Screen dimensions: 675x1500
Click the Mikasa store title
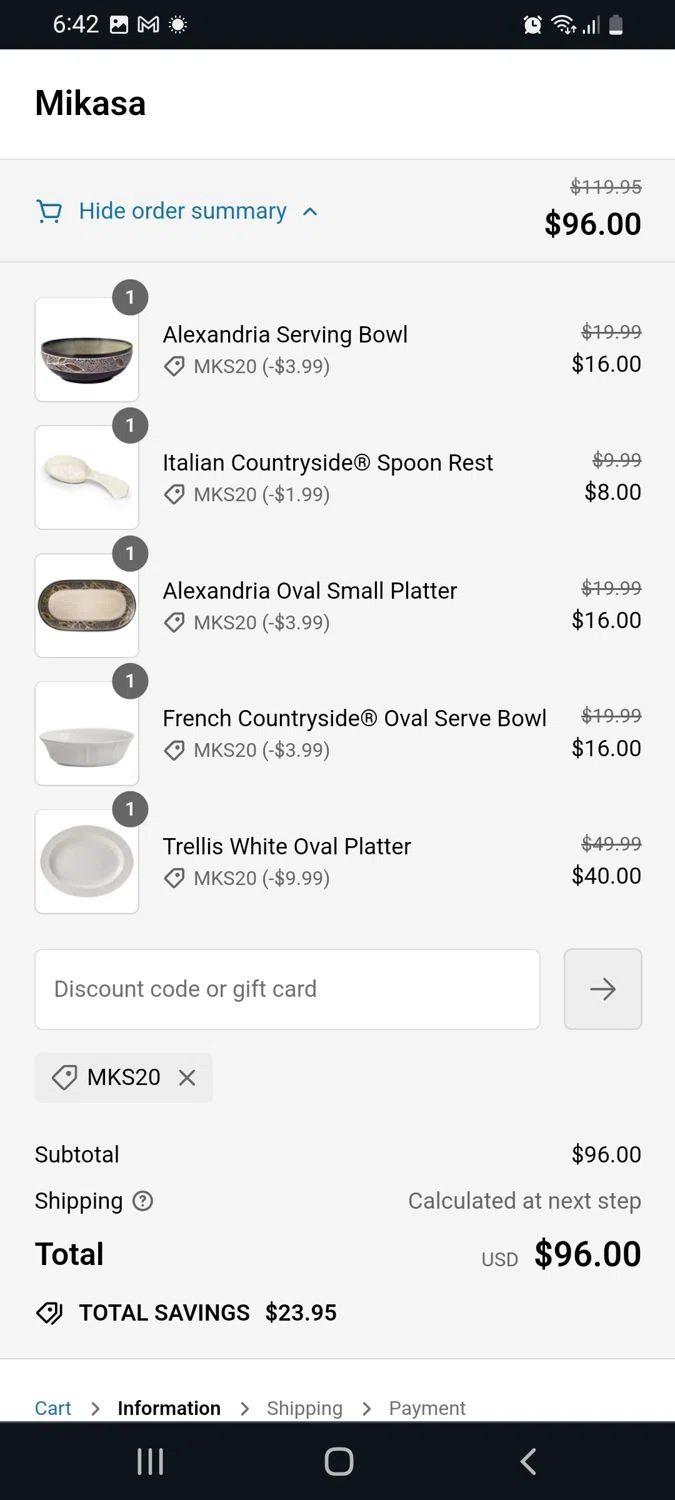coord(90,103)
